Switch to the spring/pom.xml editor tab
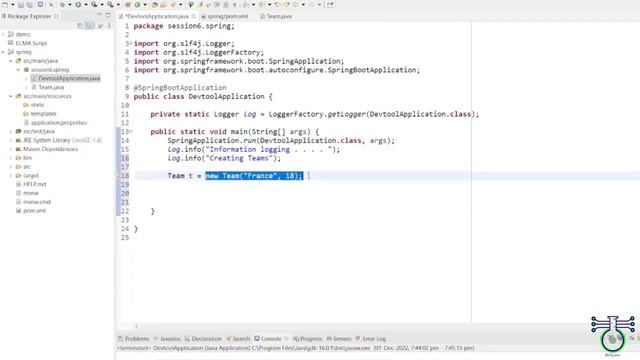The height and width of the screenshot is (360, 640). (224, 16)
